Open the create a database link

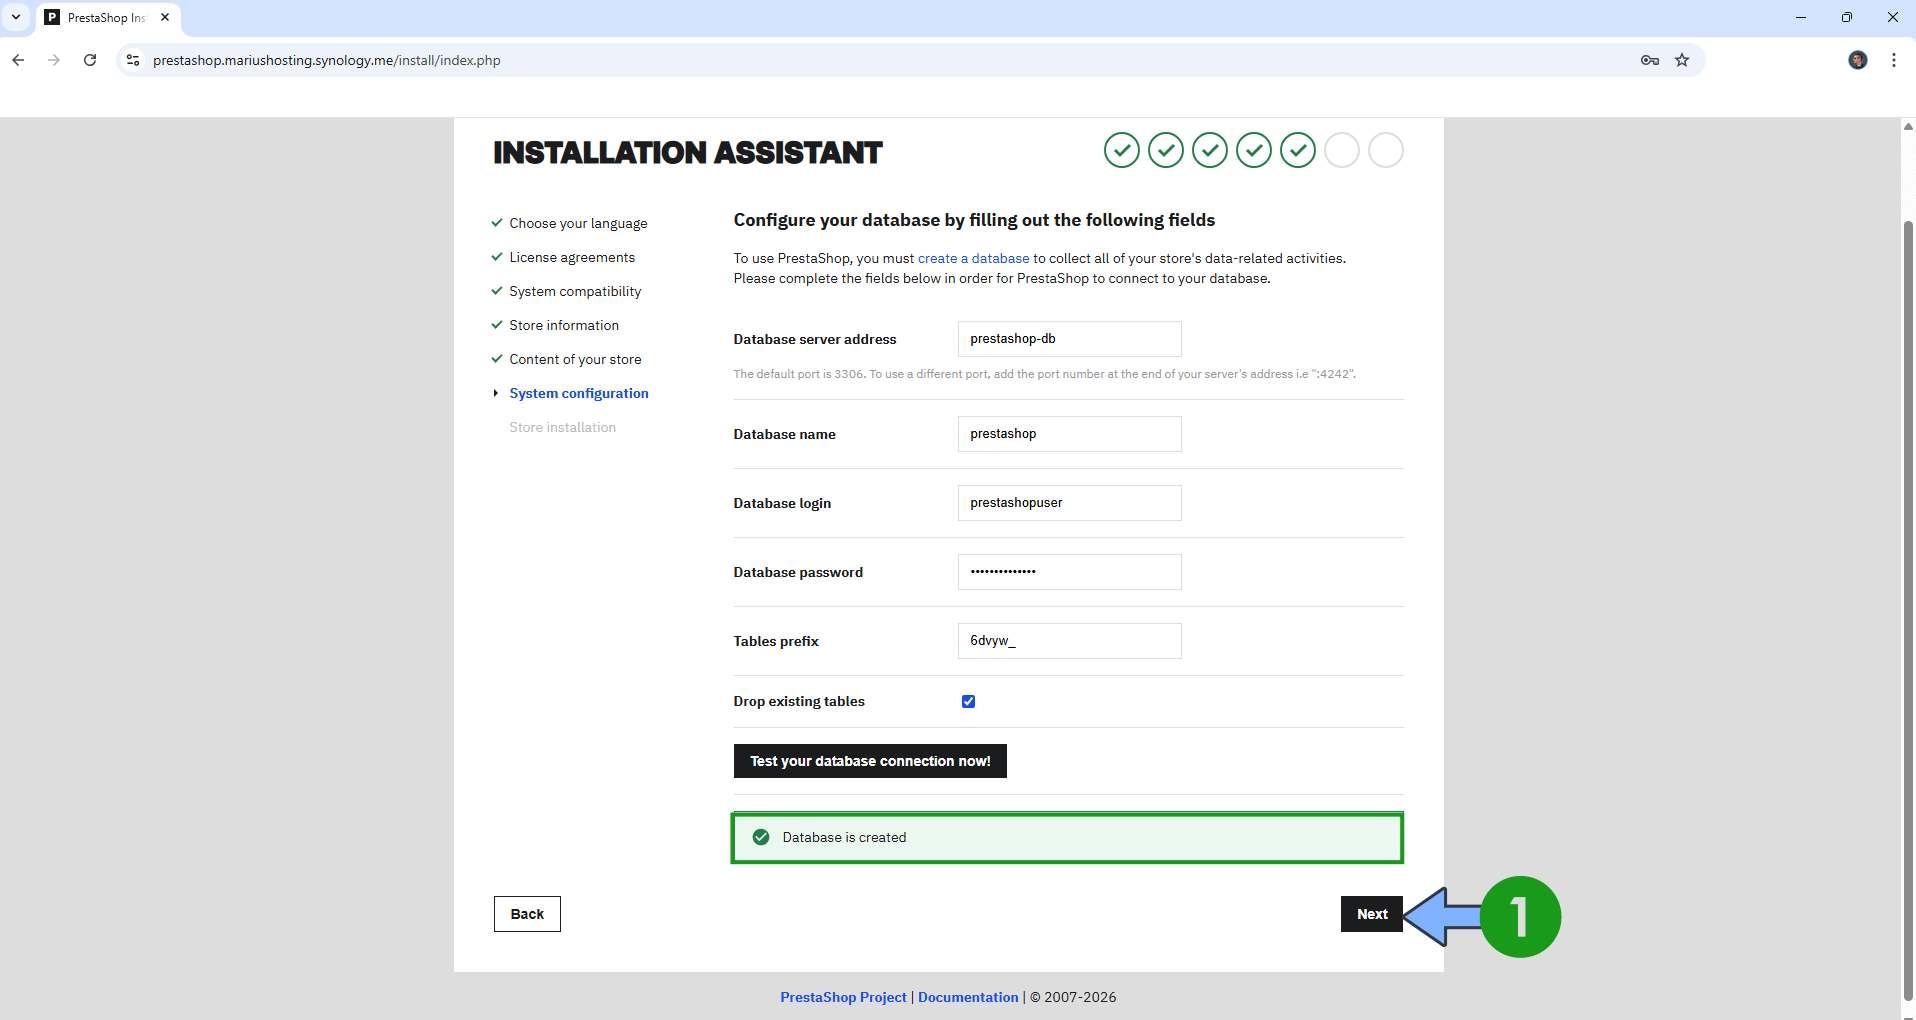973,258
